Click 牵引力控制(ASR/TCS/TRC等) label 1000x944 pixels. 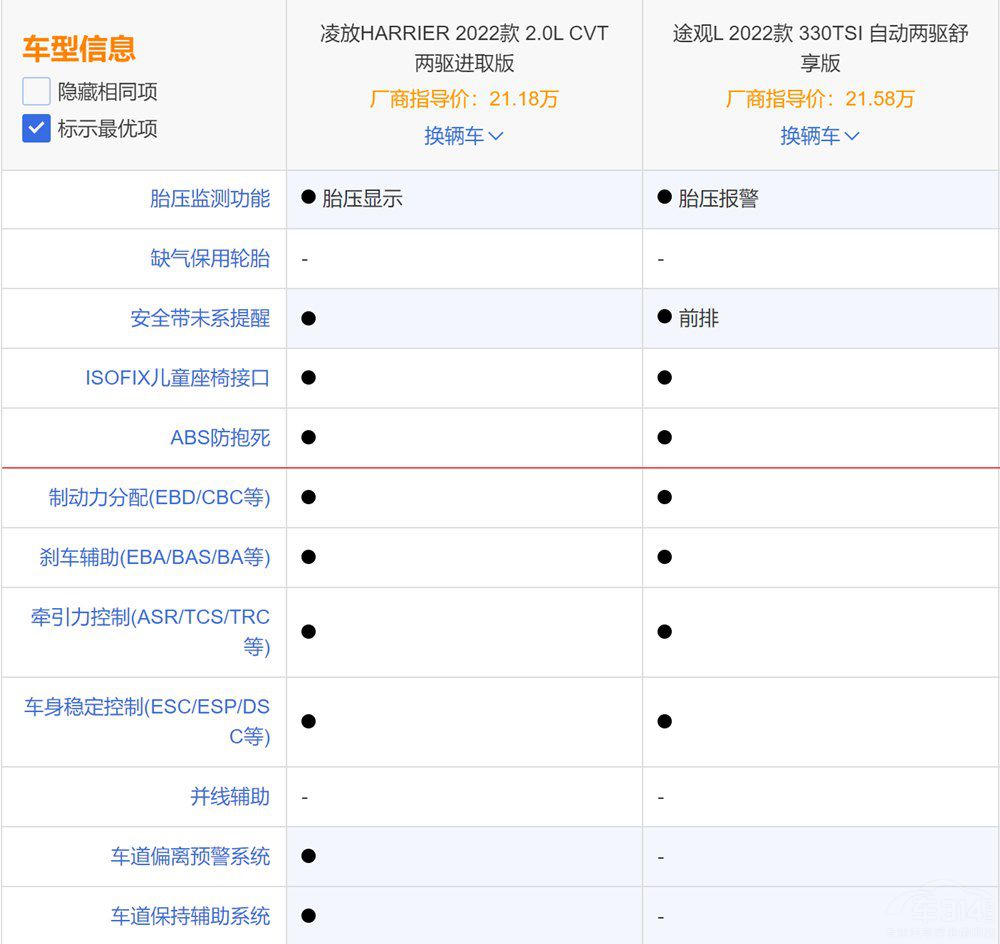(150, 632)
